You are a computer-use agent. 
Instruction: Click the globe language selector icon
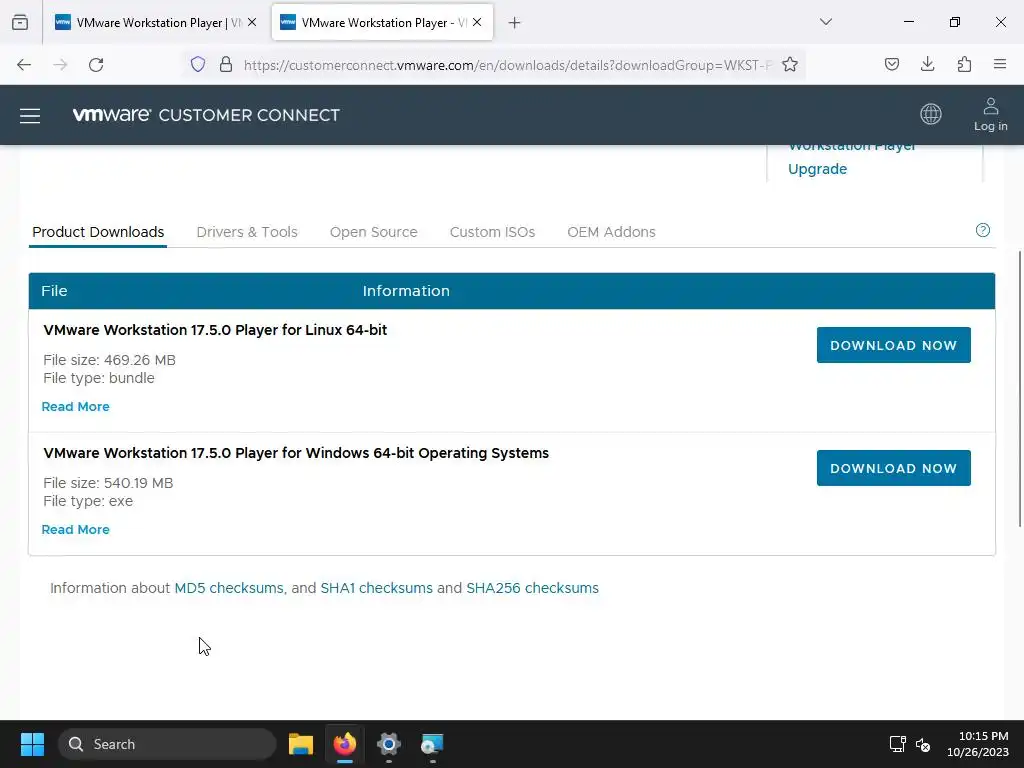point(931,114)
